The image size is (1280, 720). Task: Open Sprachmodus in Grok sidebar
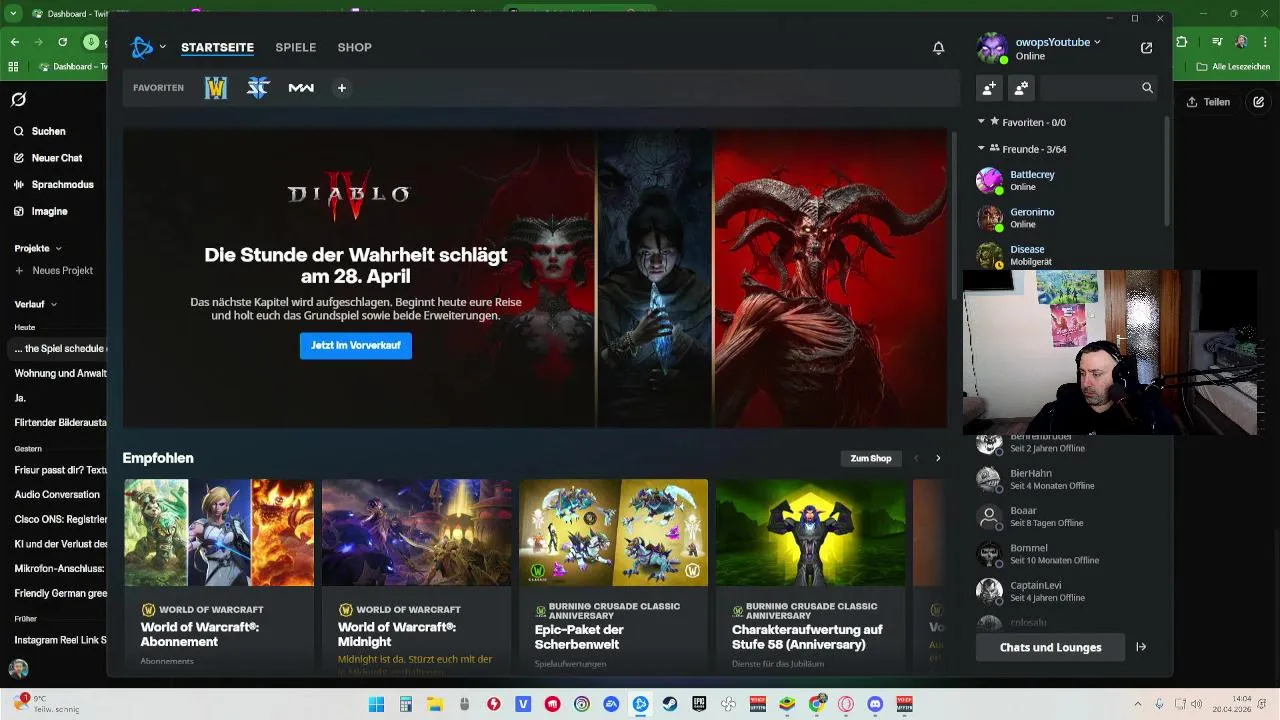(54, 185)
